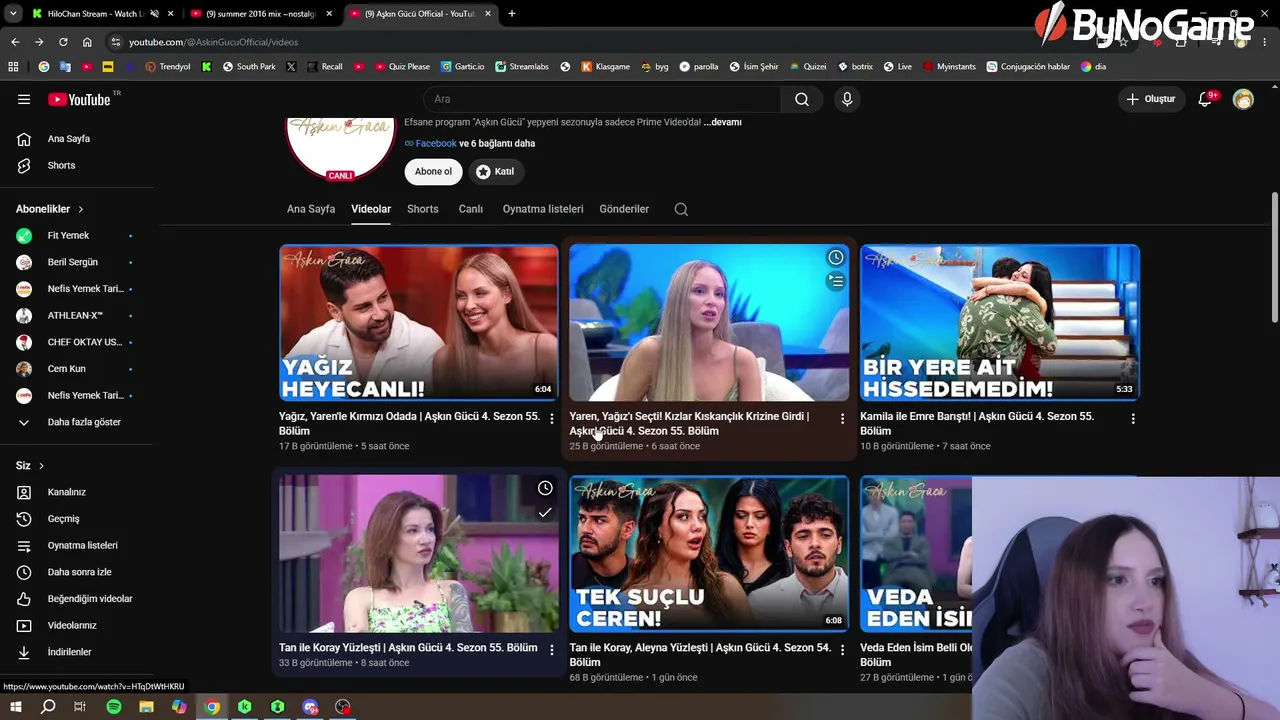Open Discord from the taskbar
Image resolution: width=1280 pixels, height=720 pixels.
310,707
